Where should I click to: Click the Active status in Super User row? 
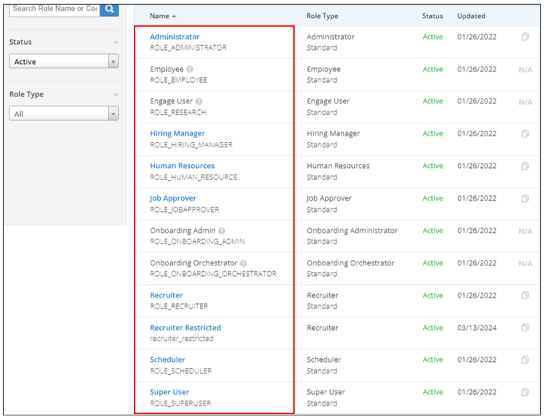[x=433, y=392]
